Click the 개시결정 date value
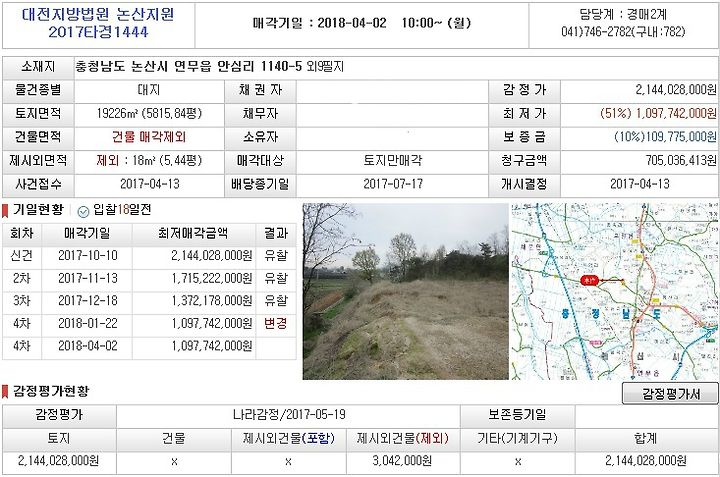720x477 pixels. coord(639,184)
